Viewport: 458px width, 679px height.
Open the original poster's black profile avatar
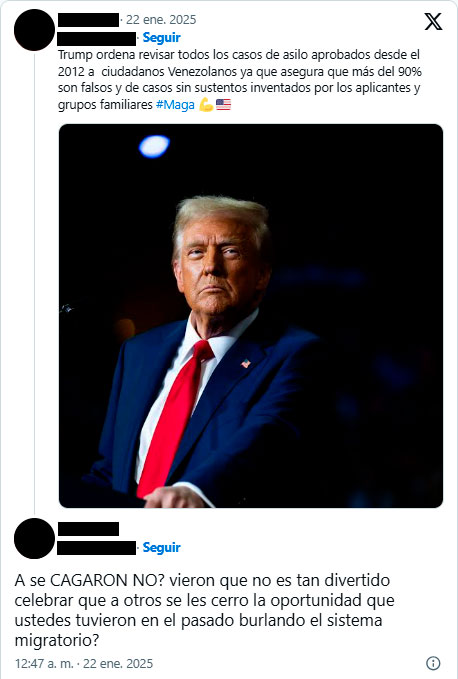point(34,30)
